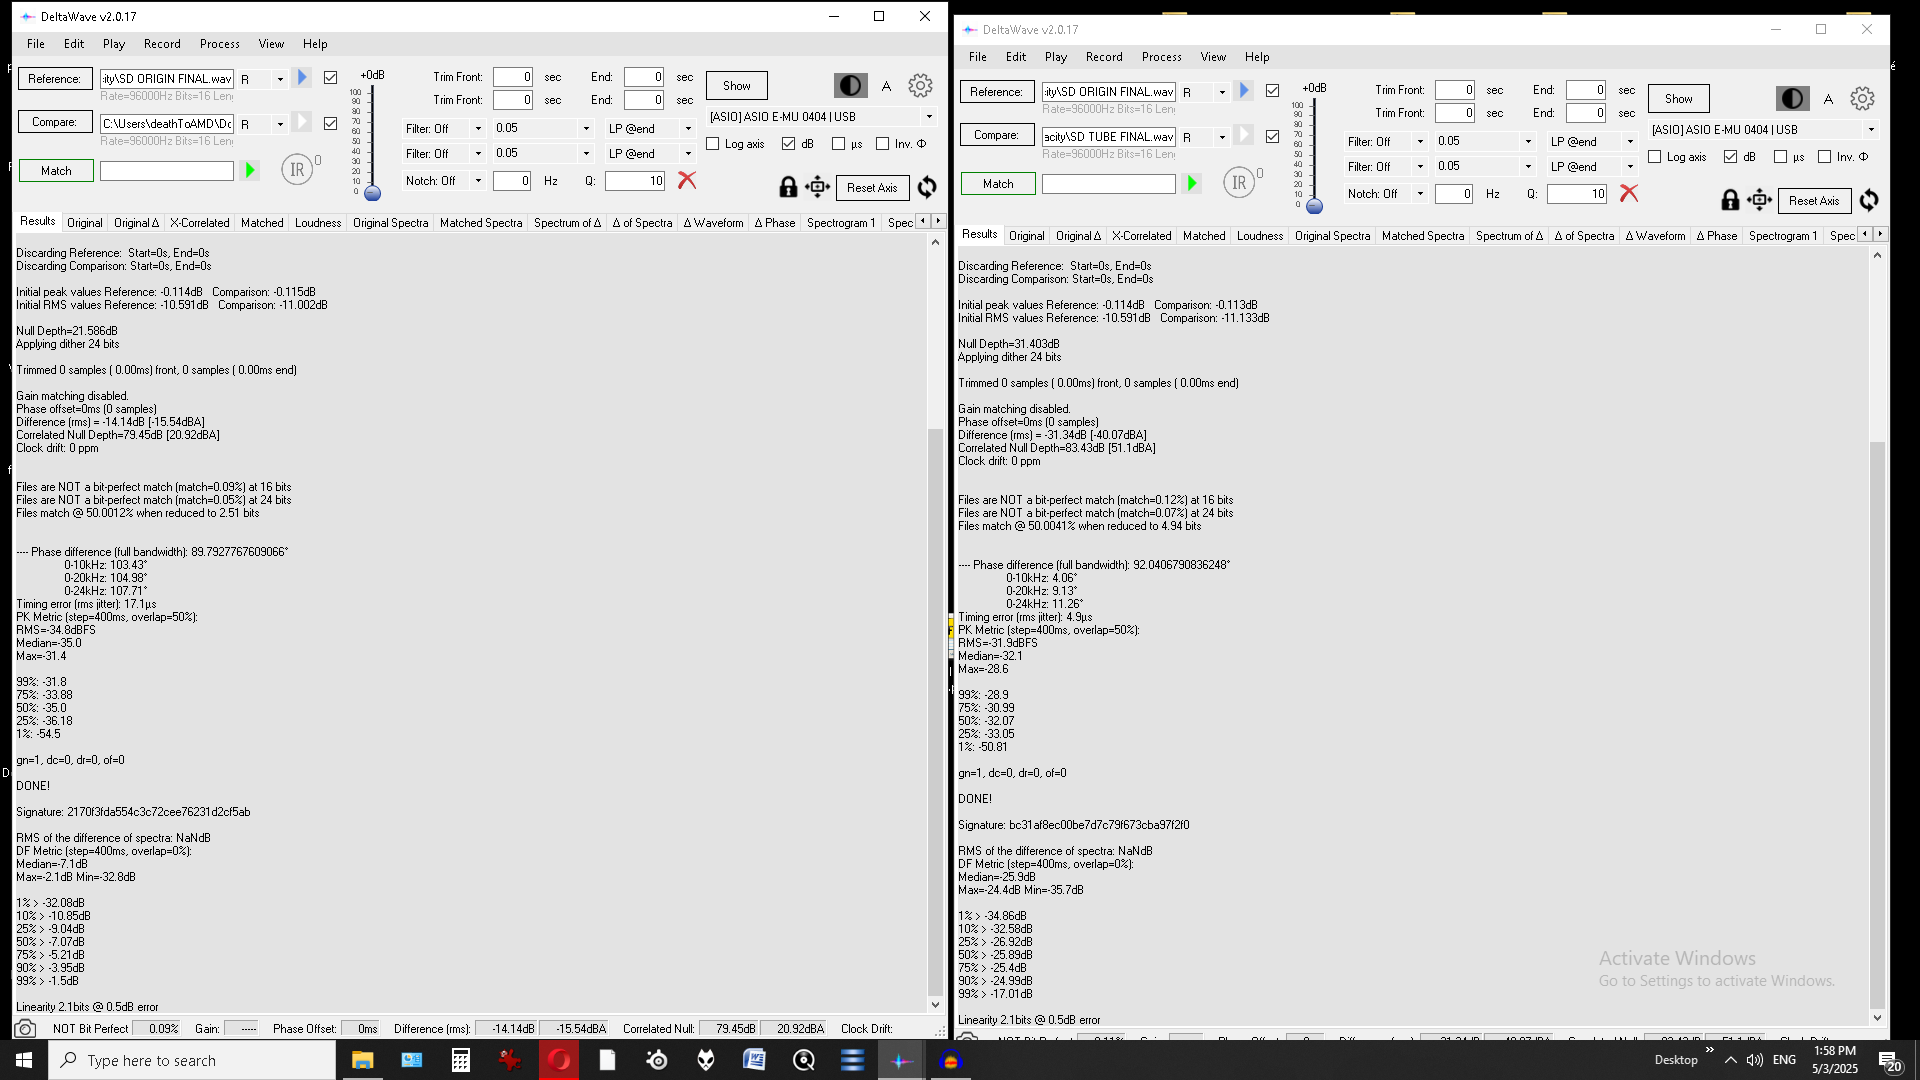
Task: Enable Inv. Φ checkbox in left window
Action: [x=883, y=144]
